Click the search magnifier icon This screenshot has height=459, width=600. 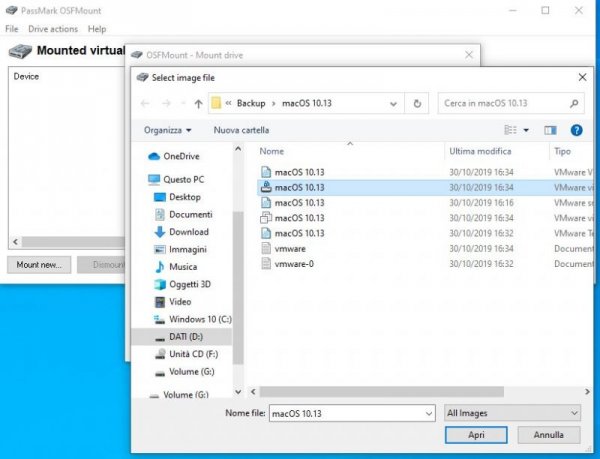[574, 104]
